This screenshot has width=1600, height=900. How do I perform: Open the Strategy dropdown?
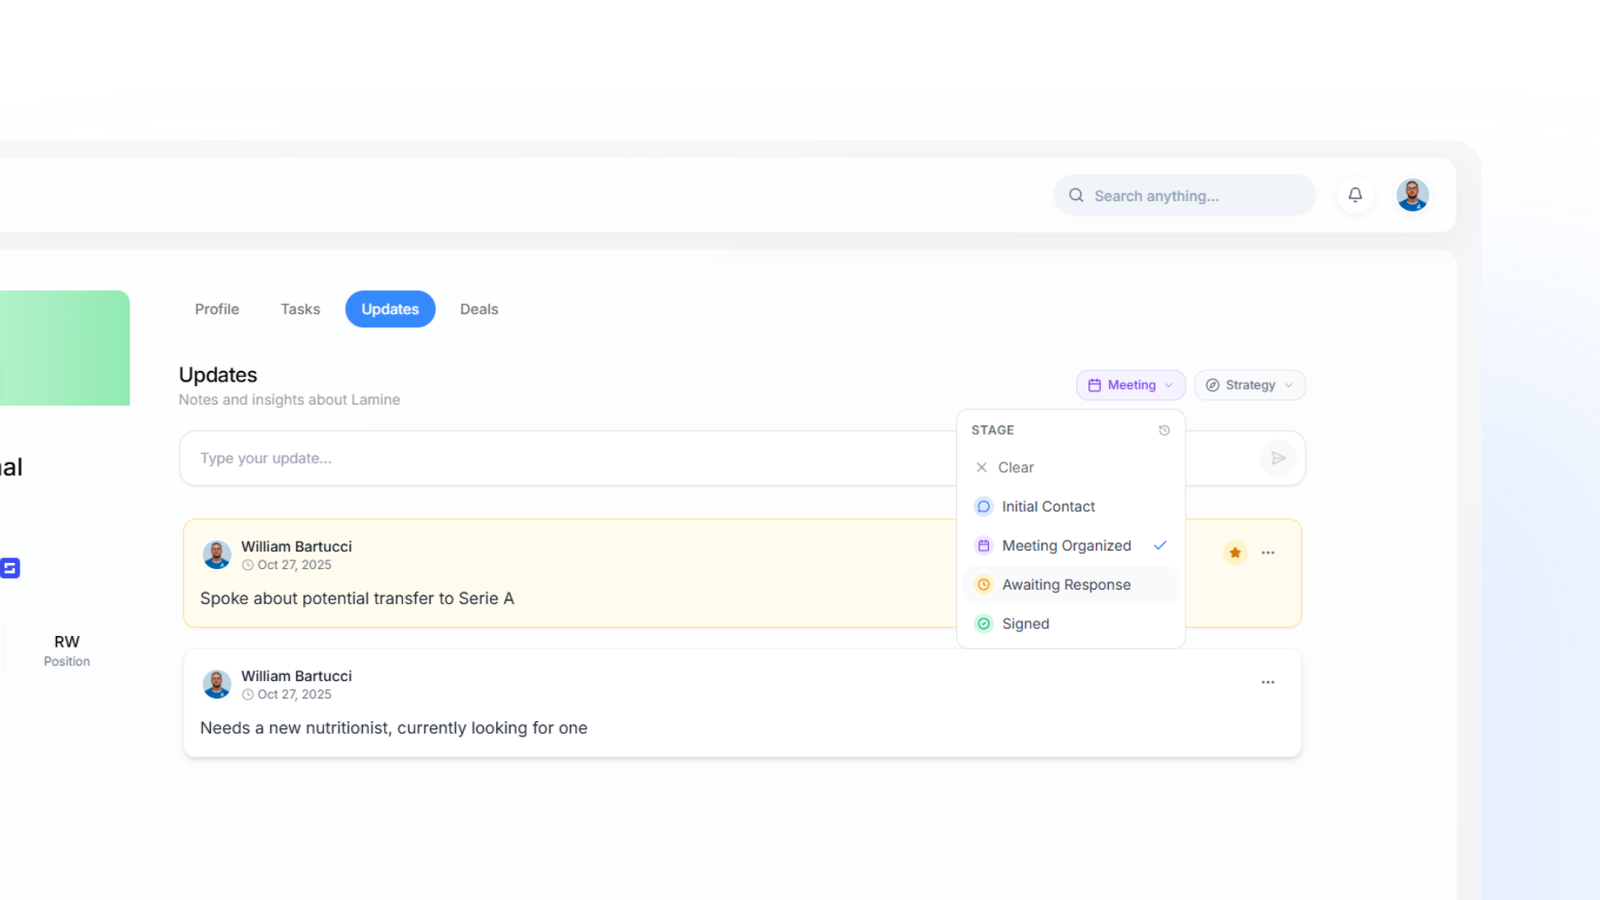click(x=1250, y=385)
